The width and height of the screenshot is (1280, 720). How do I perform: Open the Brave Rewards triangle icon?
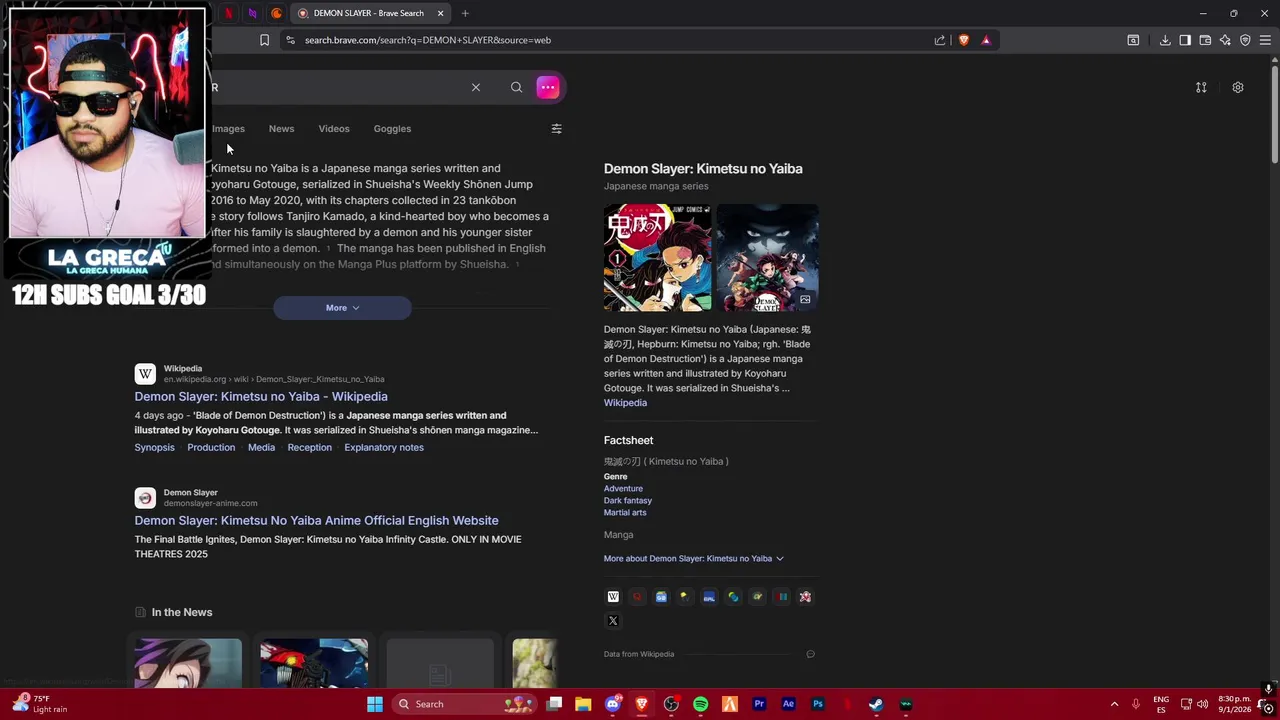coord(986,40)
